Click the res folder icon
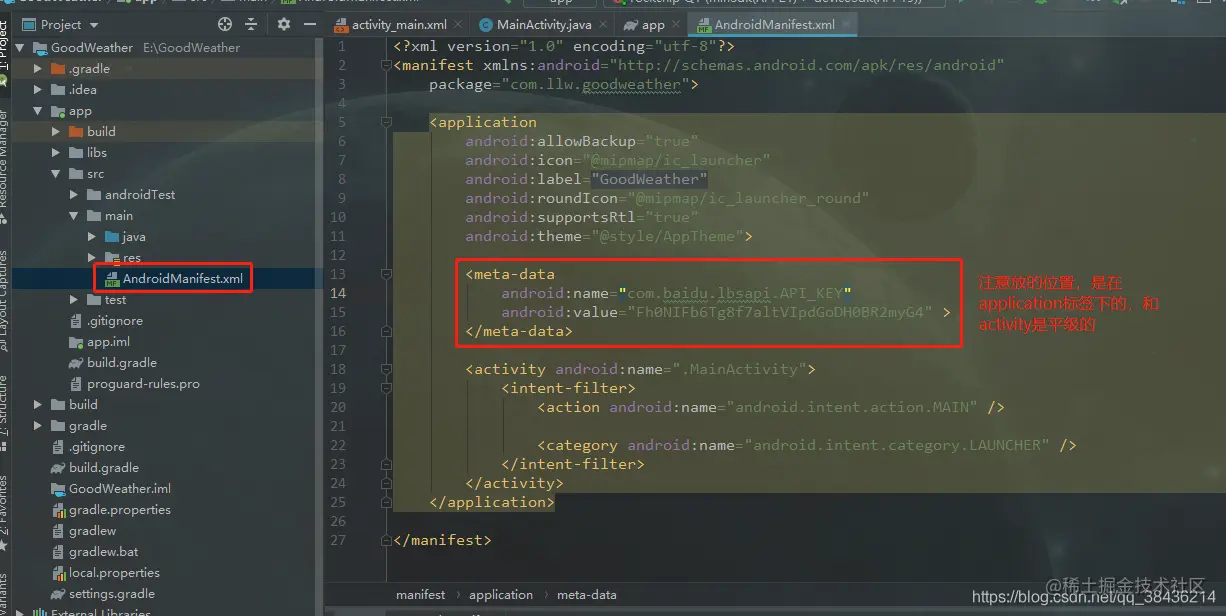Image resolution: width=1226 pixels, height=616 pixels. (113, 258)
